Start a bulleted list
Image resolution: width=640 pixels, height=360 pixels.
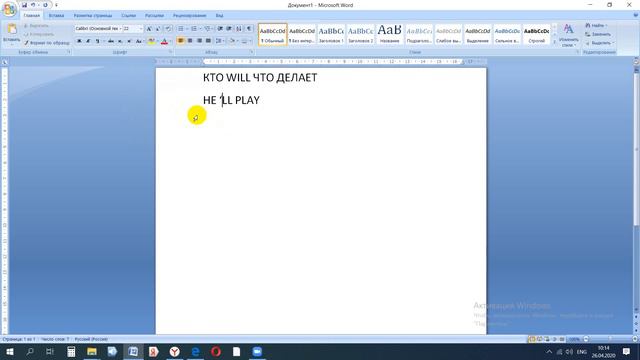tap(181, 29)
